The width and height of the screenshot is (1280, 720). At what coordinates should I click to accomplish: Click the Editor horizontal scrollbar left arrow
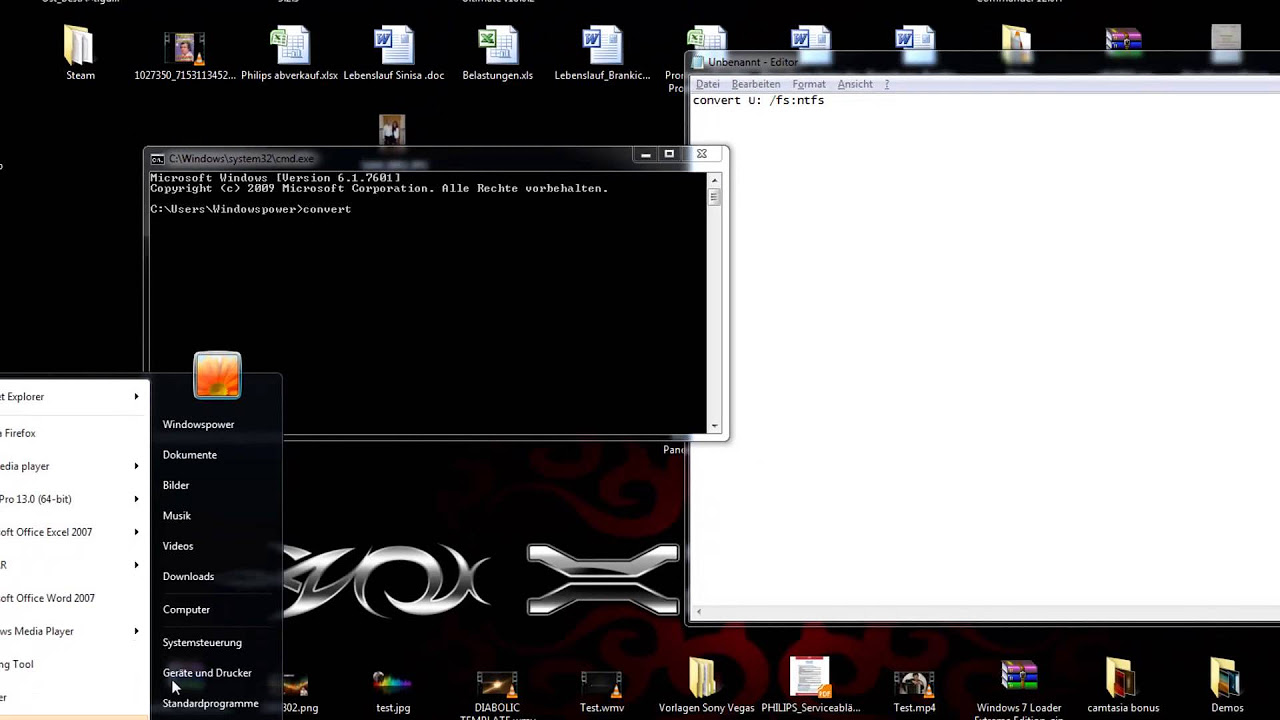[698, 612]
